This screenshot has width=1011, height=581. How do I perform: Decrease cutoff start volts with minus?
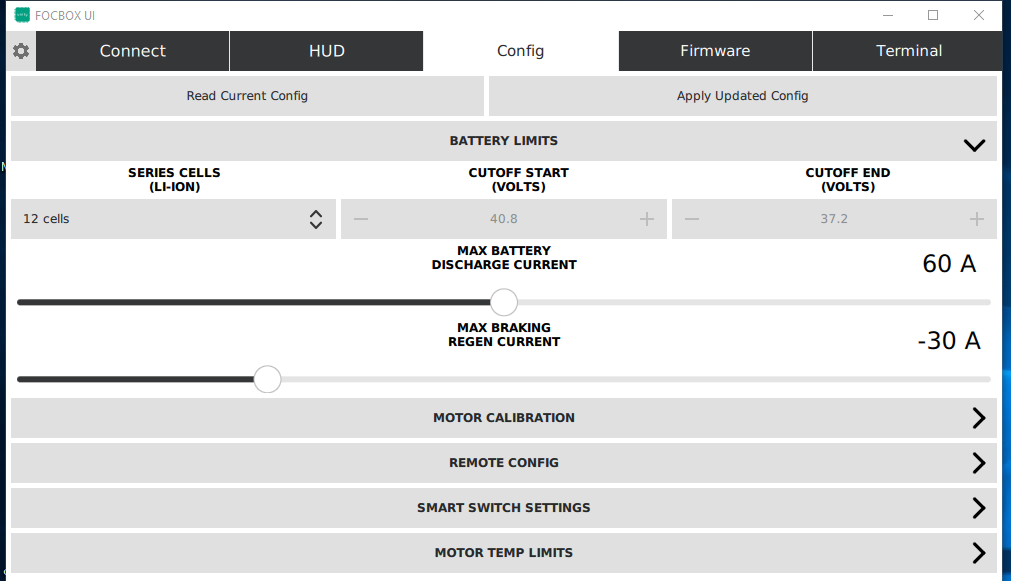pos(361,219)
